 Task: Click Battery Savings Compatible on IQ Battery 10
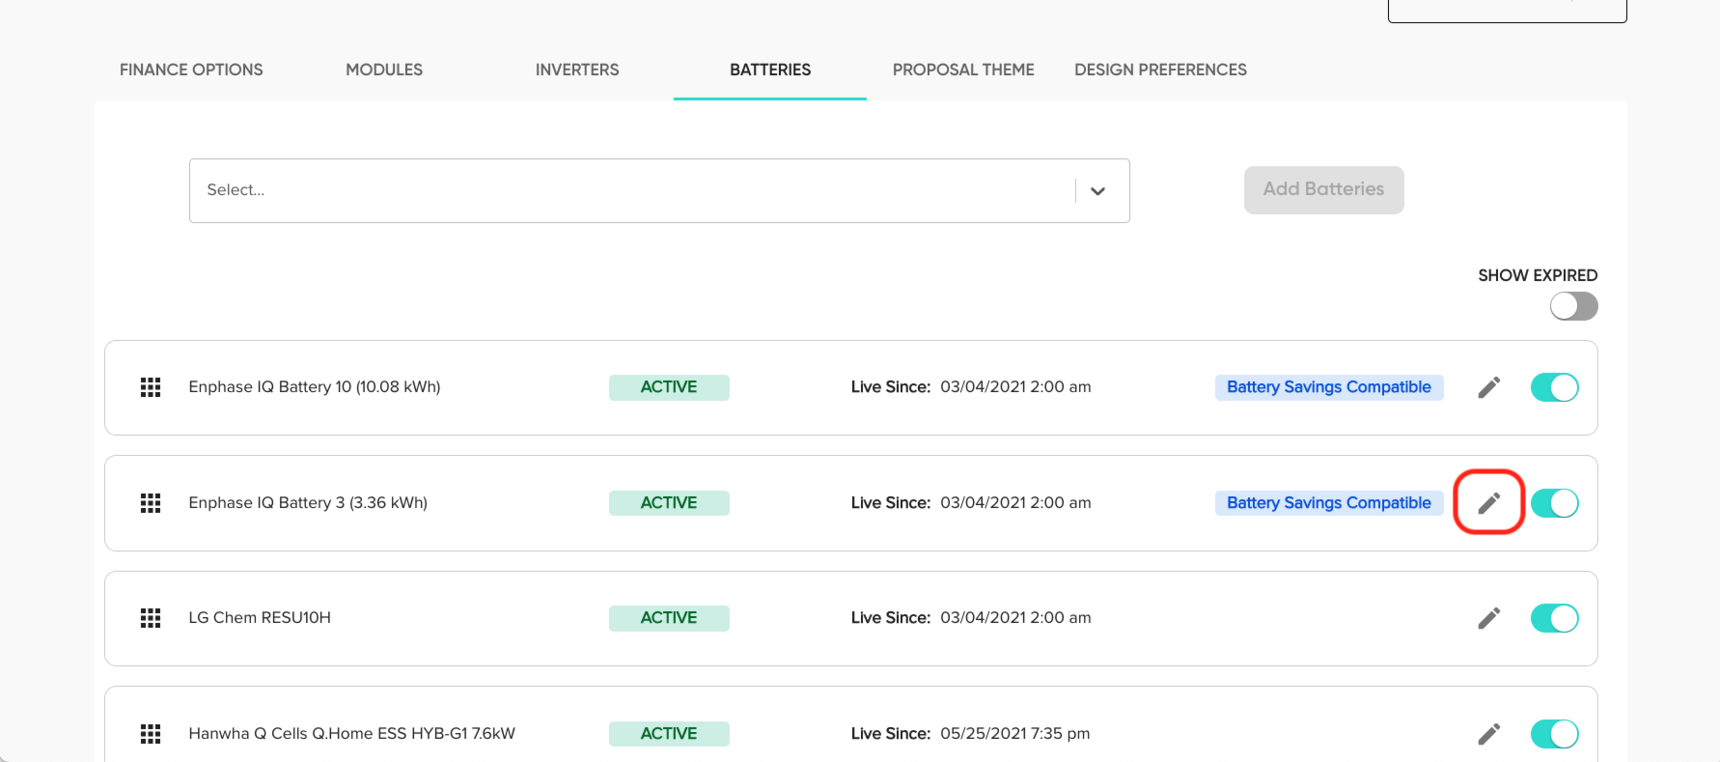1328,387
